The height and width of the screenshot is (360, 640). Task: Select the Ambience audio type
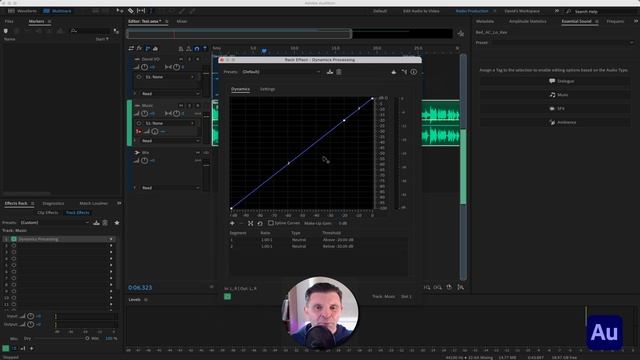pos(555,122)
